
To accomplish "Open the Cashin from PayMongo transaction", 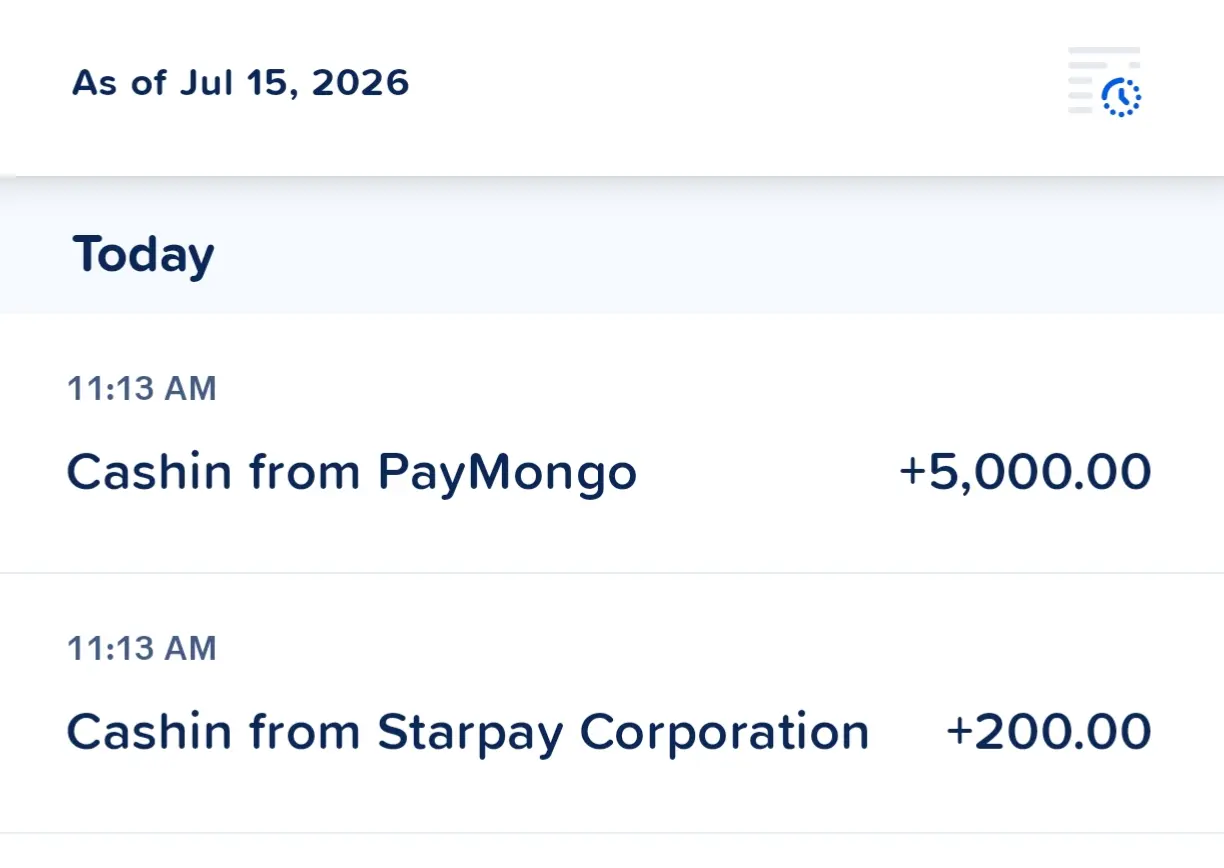I will (612, 443).
